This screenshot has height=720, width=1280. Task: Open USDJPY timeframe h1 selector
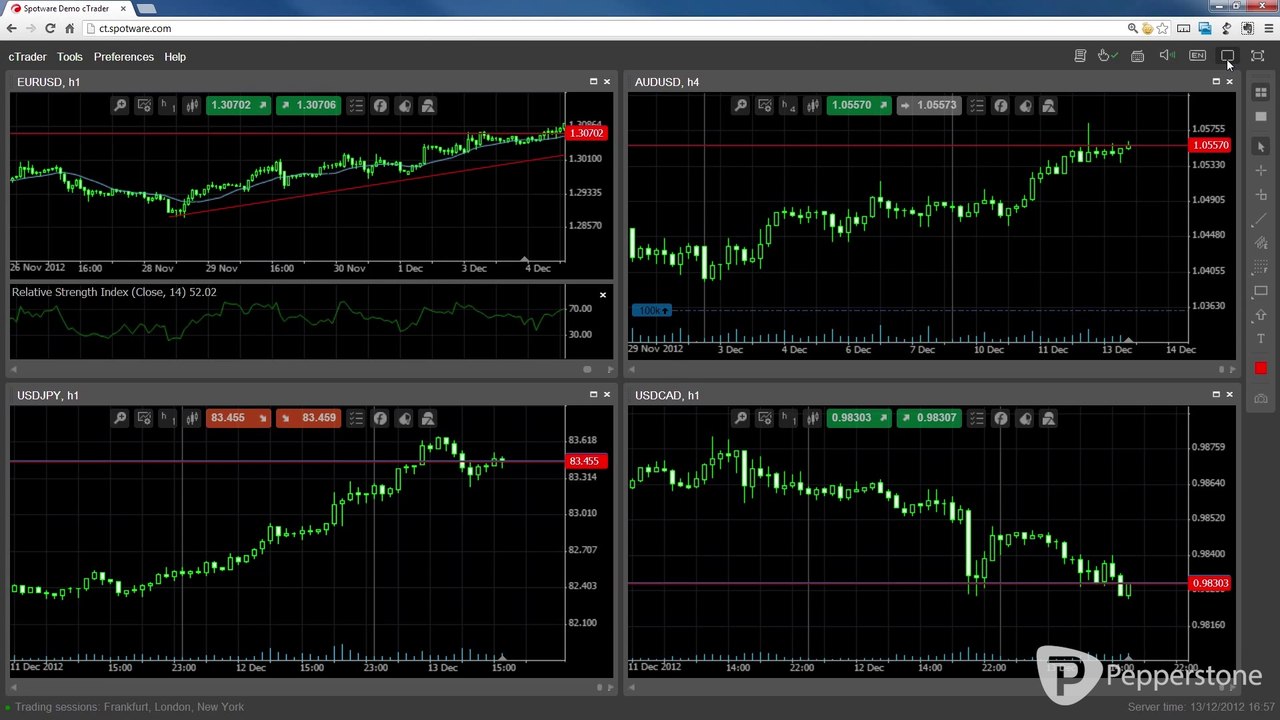tap(168, 418)
